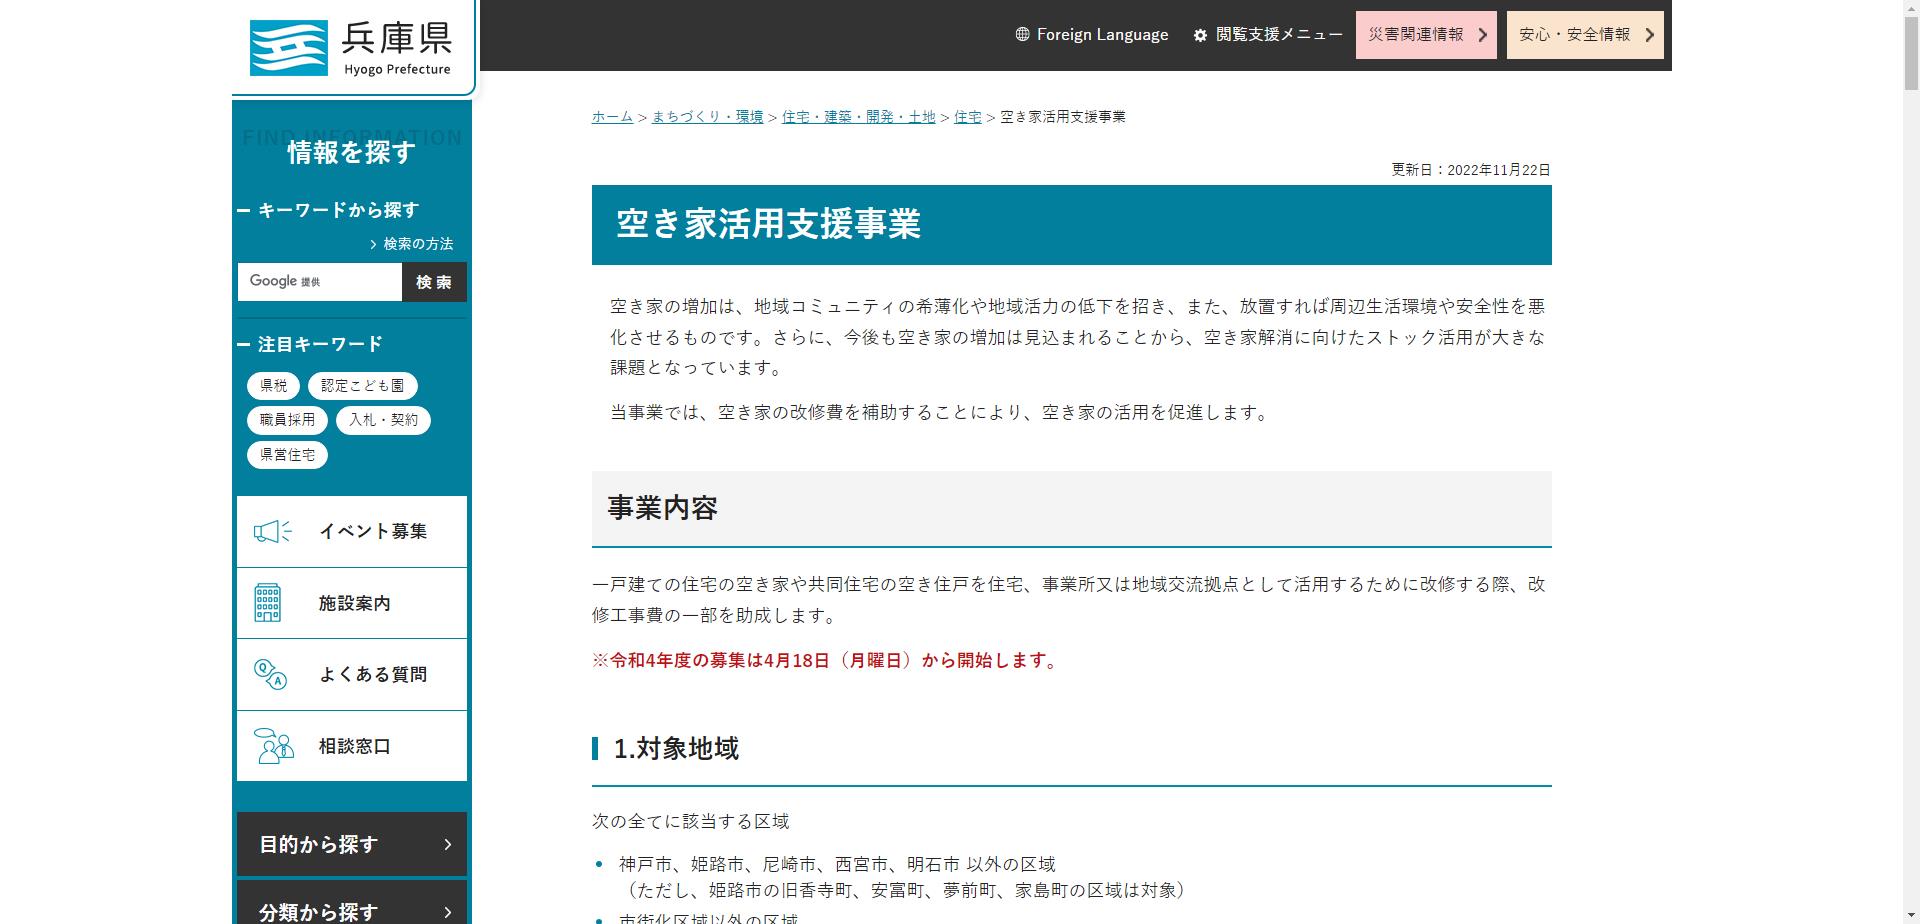Select the 県営住宅 keyword tag
1920x924 pixels.
(287, 455)
